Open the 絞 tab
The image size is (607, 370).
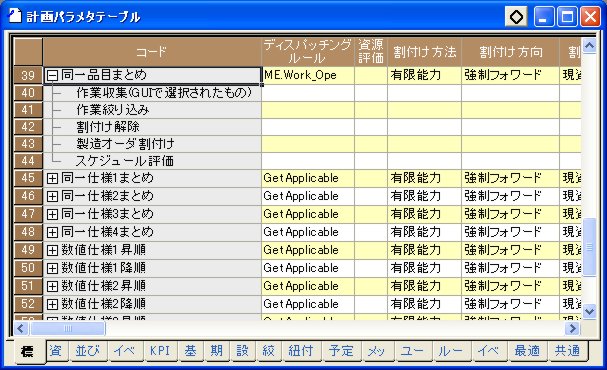(268, 351)
